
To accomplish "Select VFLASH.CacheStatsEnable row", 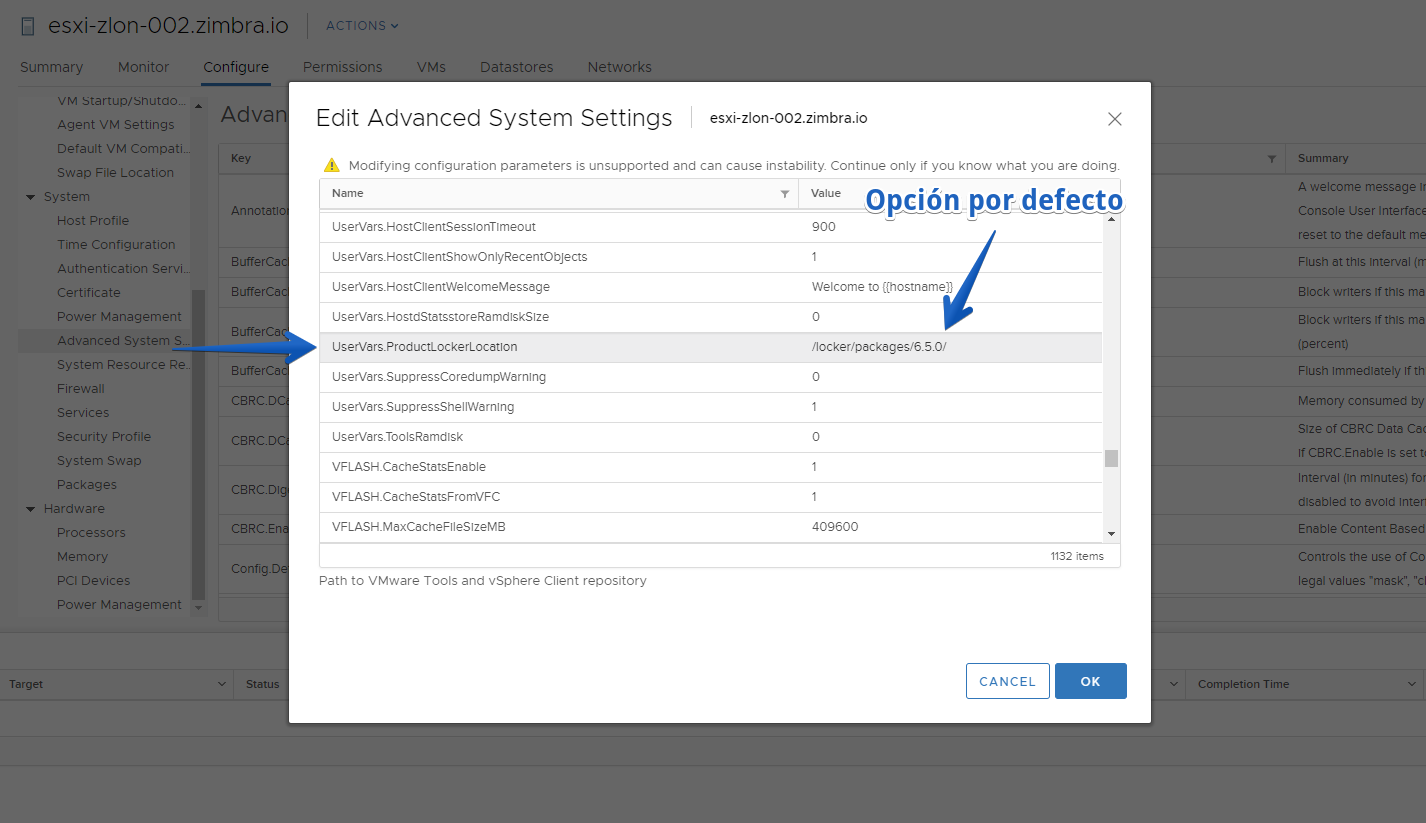I will point(711,467).
